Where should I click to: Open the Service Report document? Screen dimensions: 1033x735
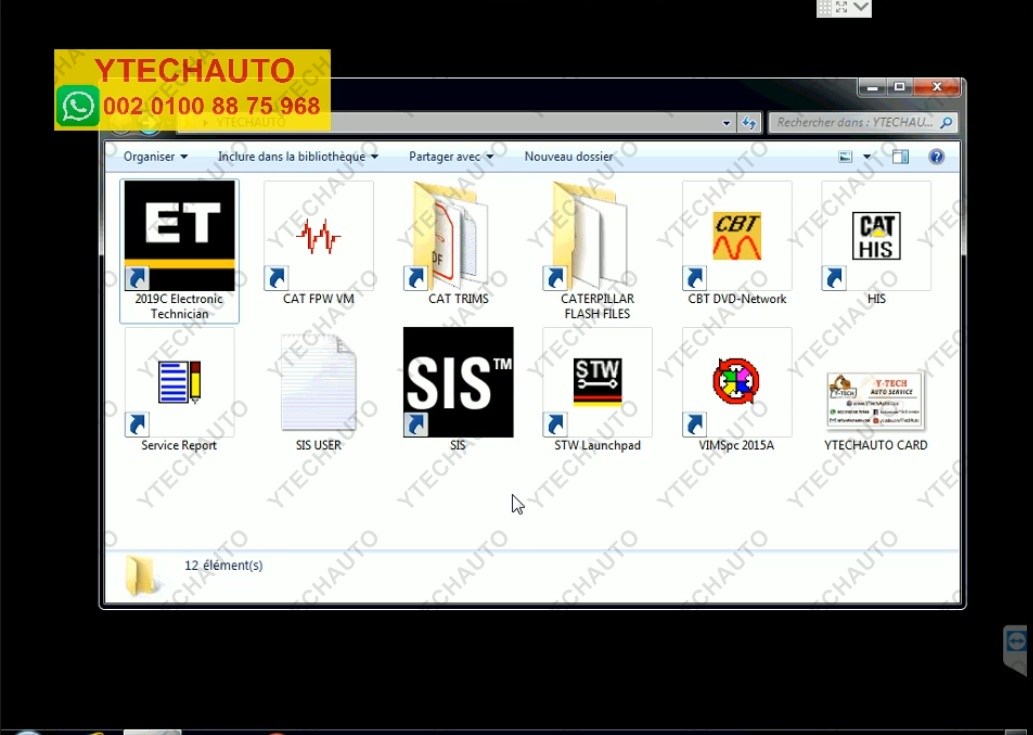coord(179,382)
